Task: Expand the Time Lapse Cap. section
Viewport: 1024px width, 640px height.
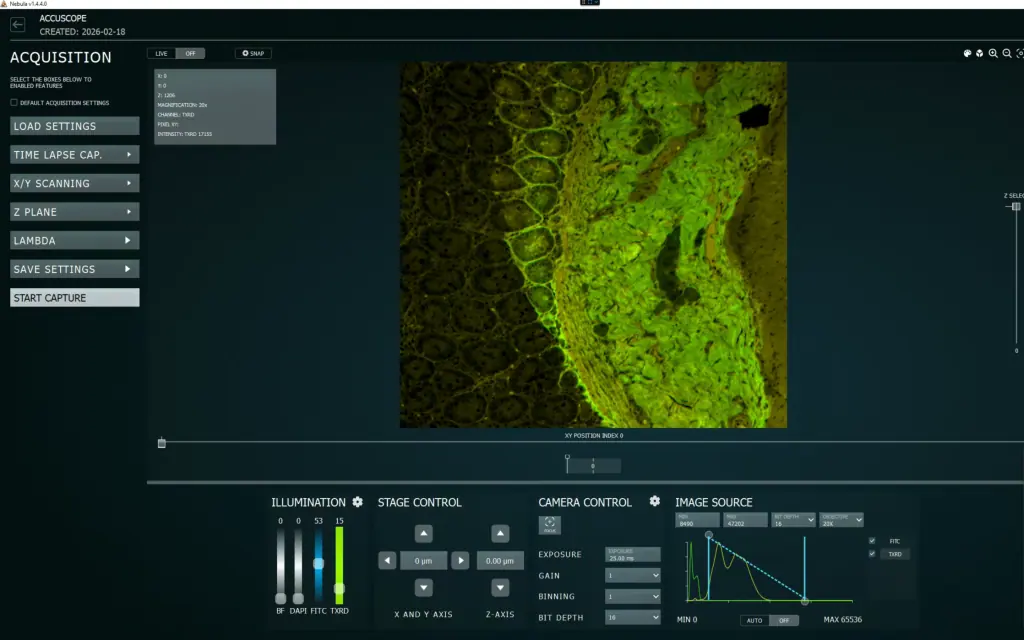Action: click(x=74, y=155)
